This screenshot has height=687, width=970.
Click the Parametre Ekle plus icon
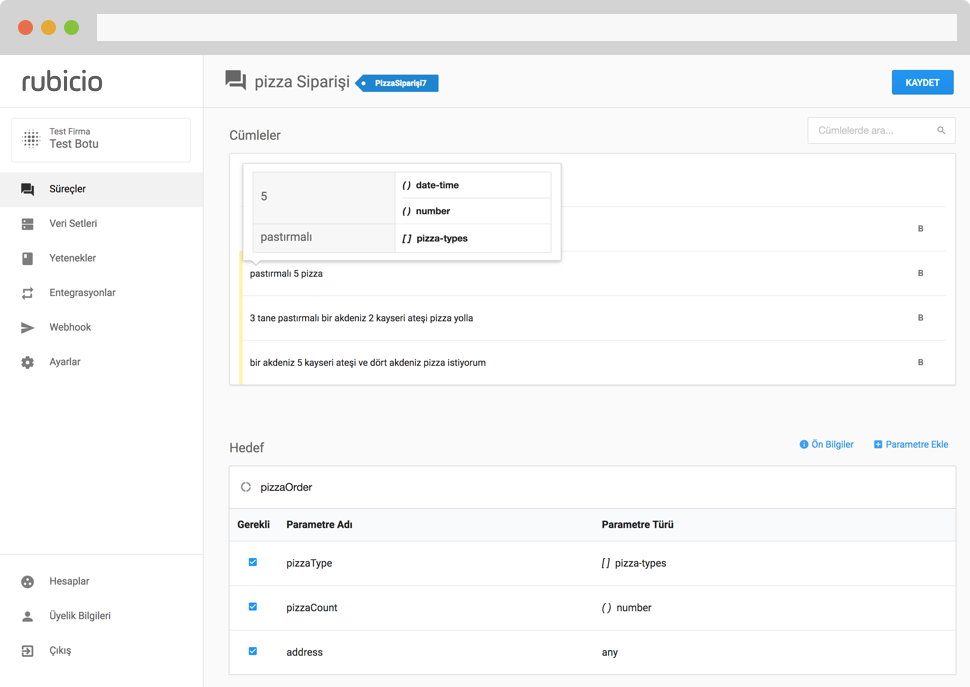coord(878,445)
